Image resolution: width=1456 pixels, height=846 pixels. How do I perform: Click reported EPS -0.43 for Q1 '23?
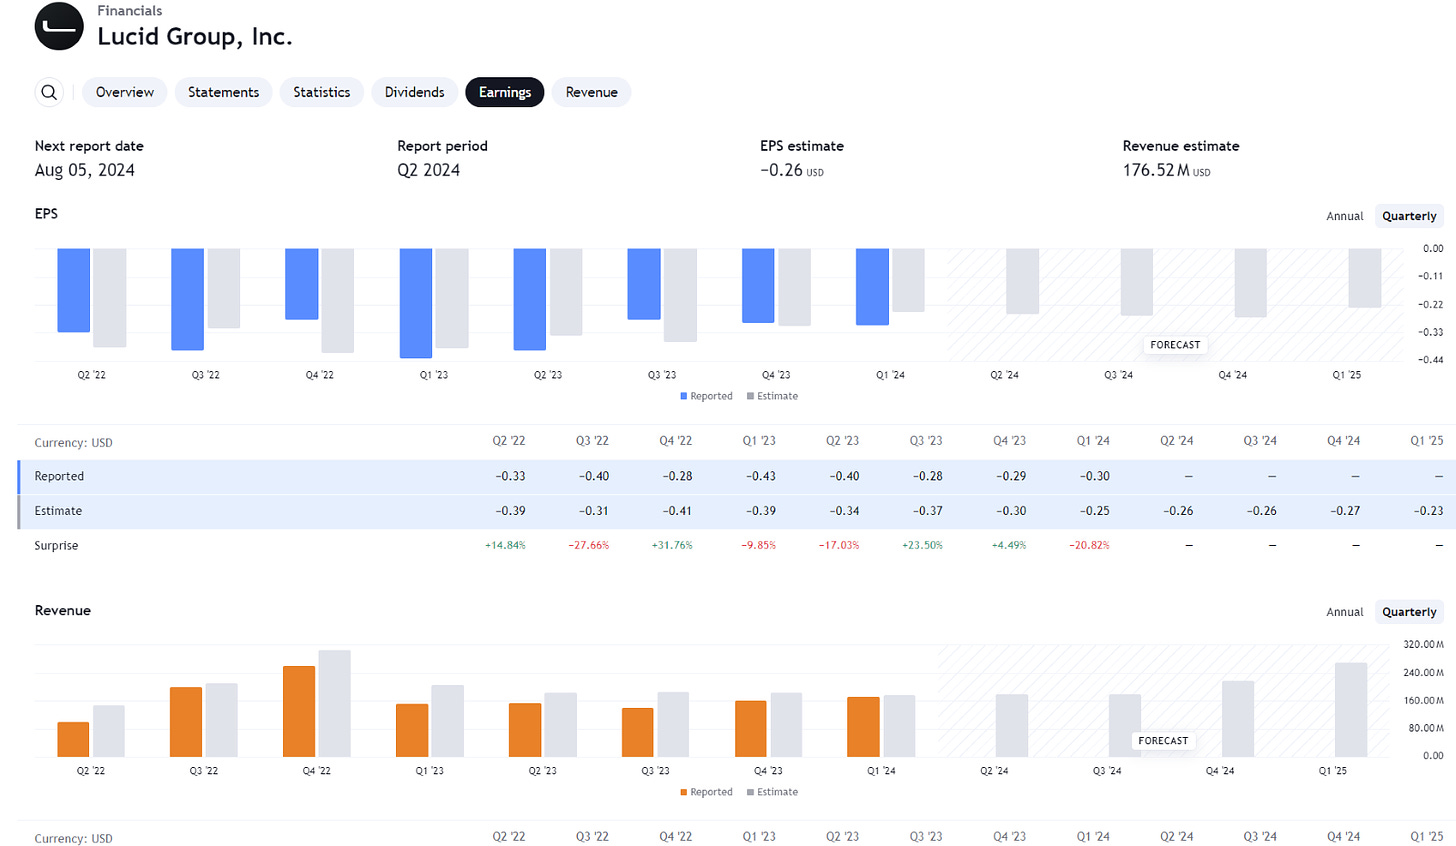[761, 477]
